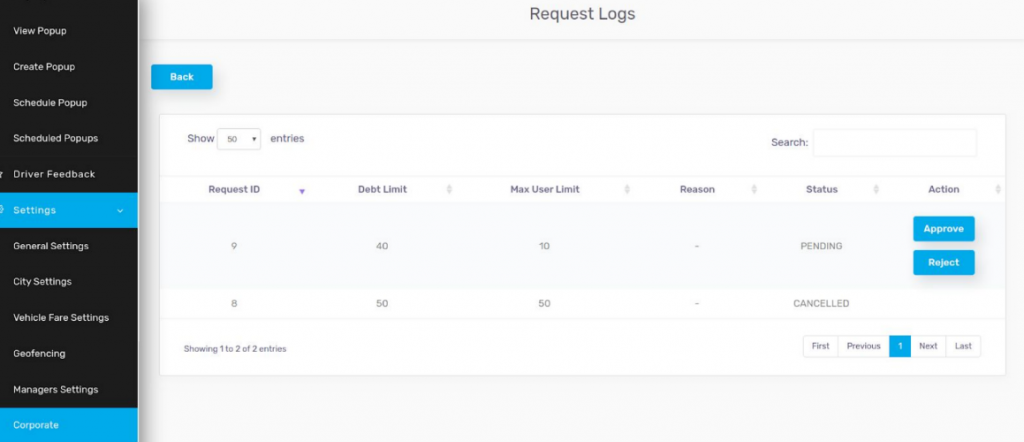This screenshot has width=1024, height=442.
Task: Go to the Next page
Action: point(928,346)
